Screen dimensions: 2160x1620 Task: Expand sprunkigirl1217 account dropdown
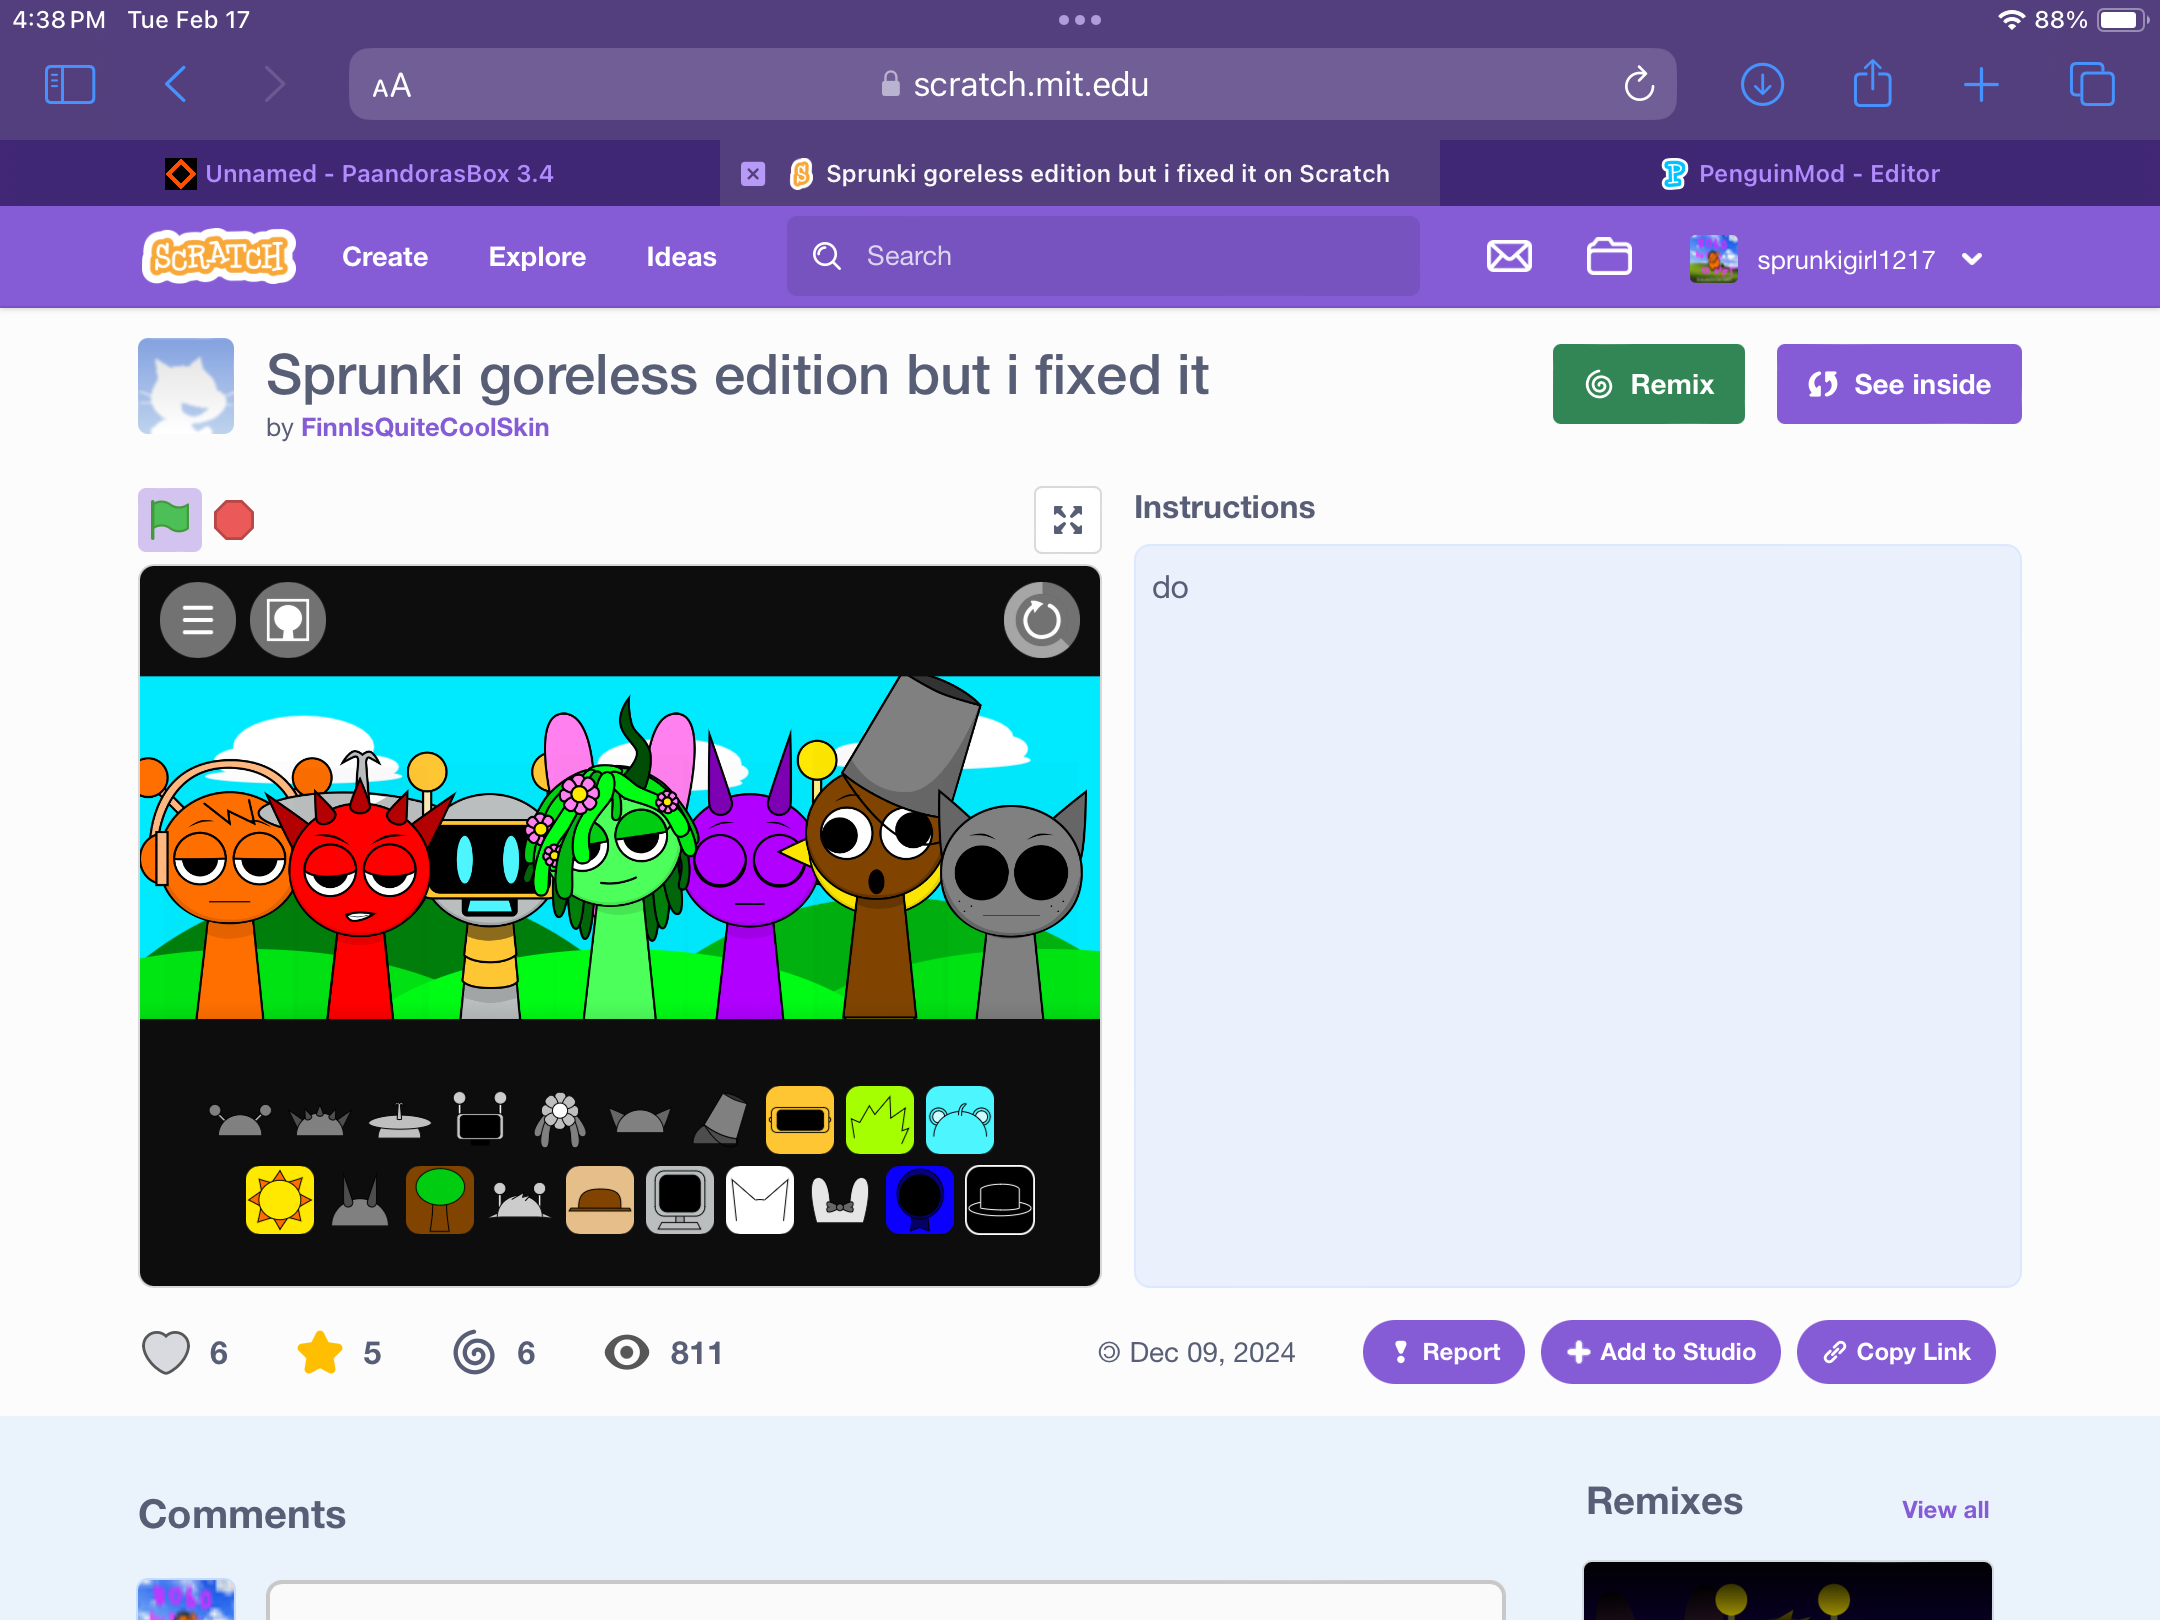pyautogui.click(x=1972, y=259)
